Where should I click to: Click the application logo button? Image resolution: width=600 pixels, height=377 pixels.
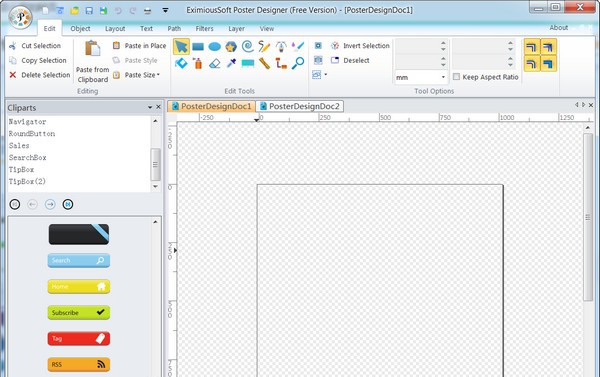(21, 17)
